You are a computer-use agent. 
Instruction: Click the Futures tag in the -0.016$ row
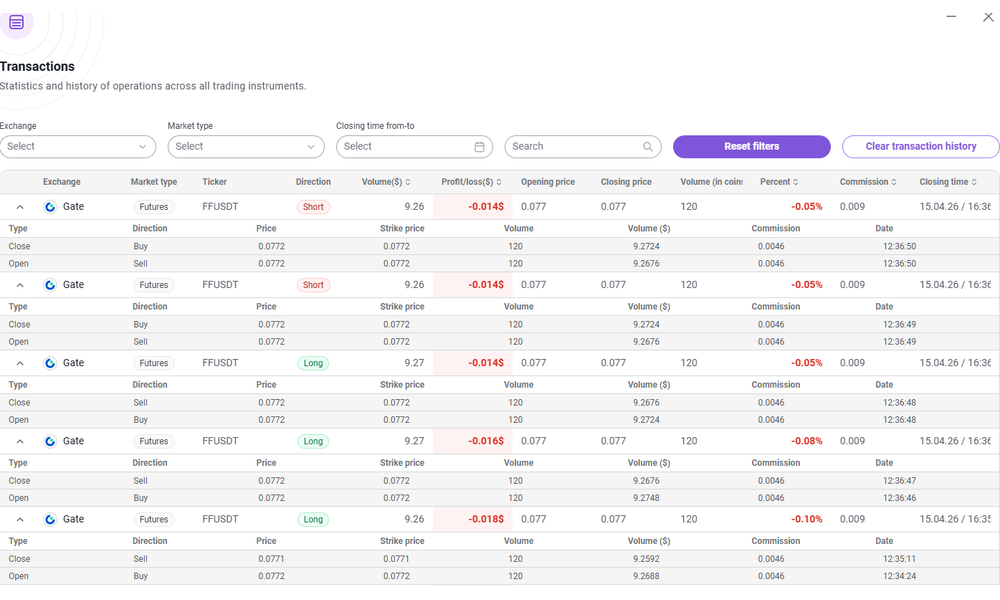[x=154, y=441]
